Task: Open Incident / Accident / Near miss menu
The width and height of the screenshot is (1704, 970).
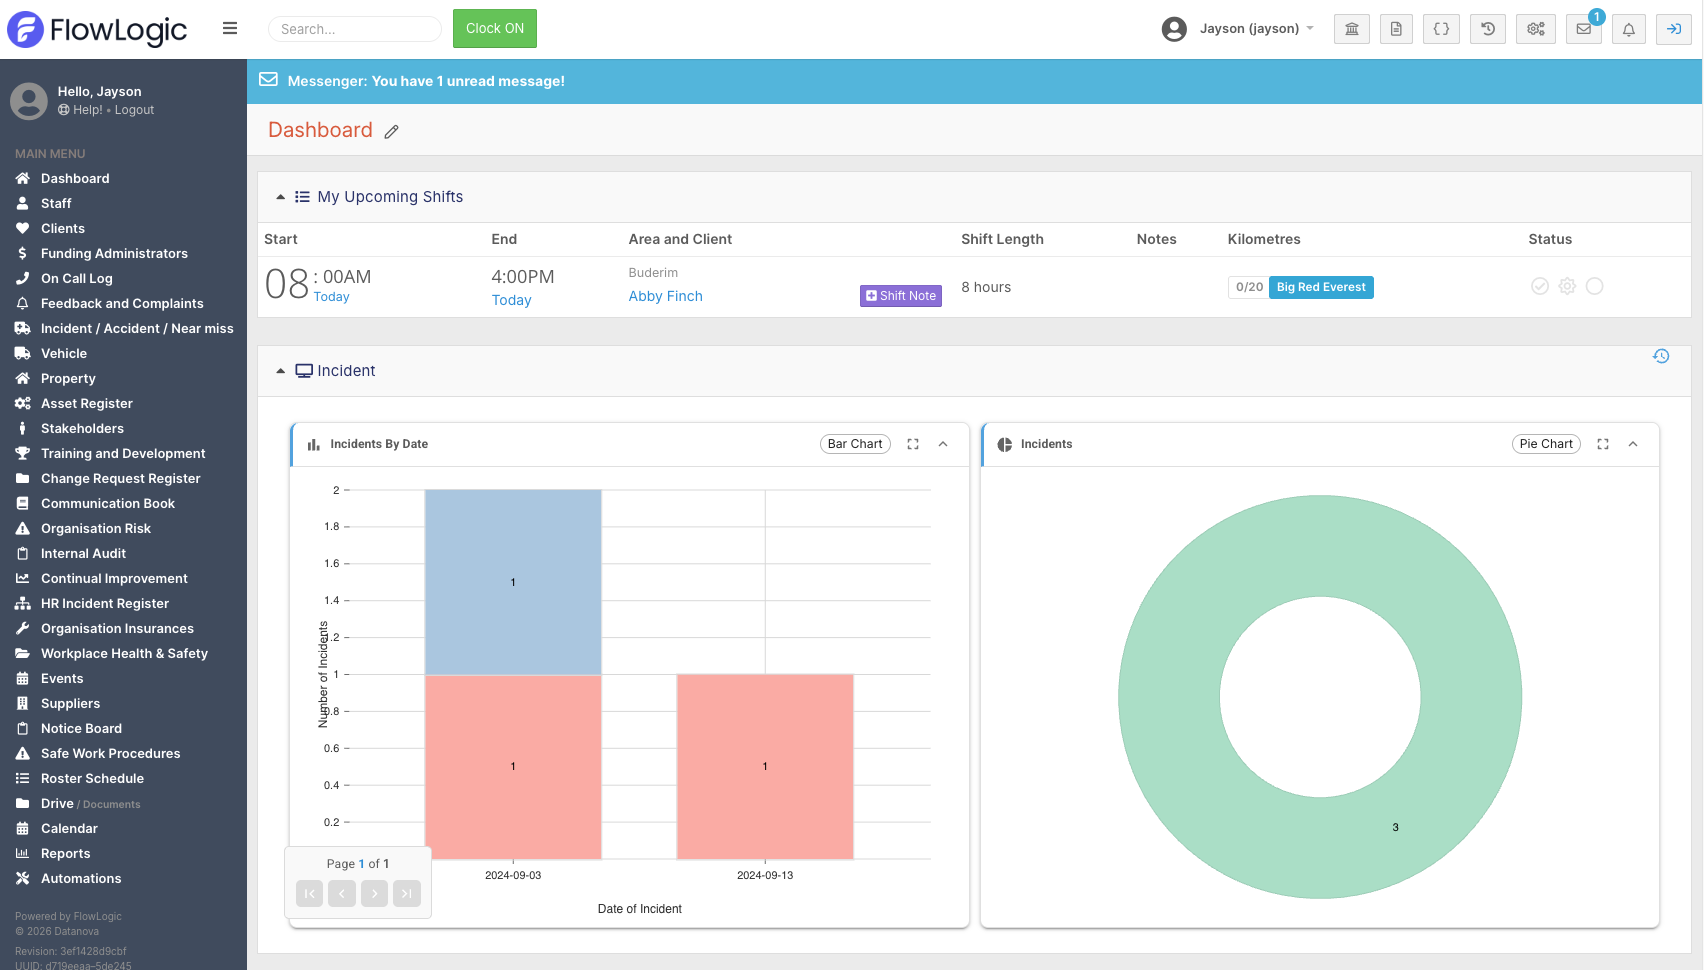Action: click(137, 328)
